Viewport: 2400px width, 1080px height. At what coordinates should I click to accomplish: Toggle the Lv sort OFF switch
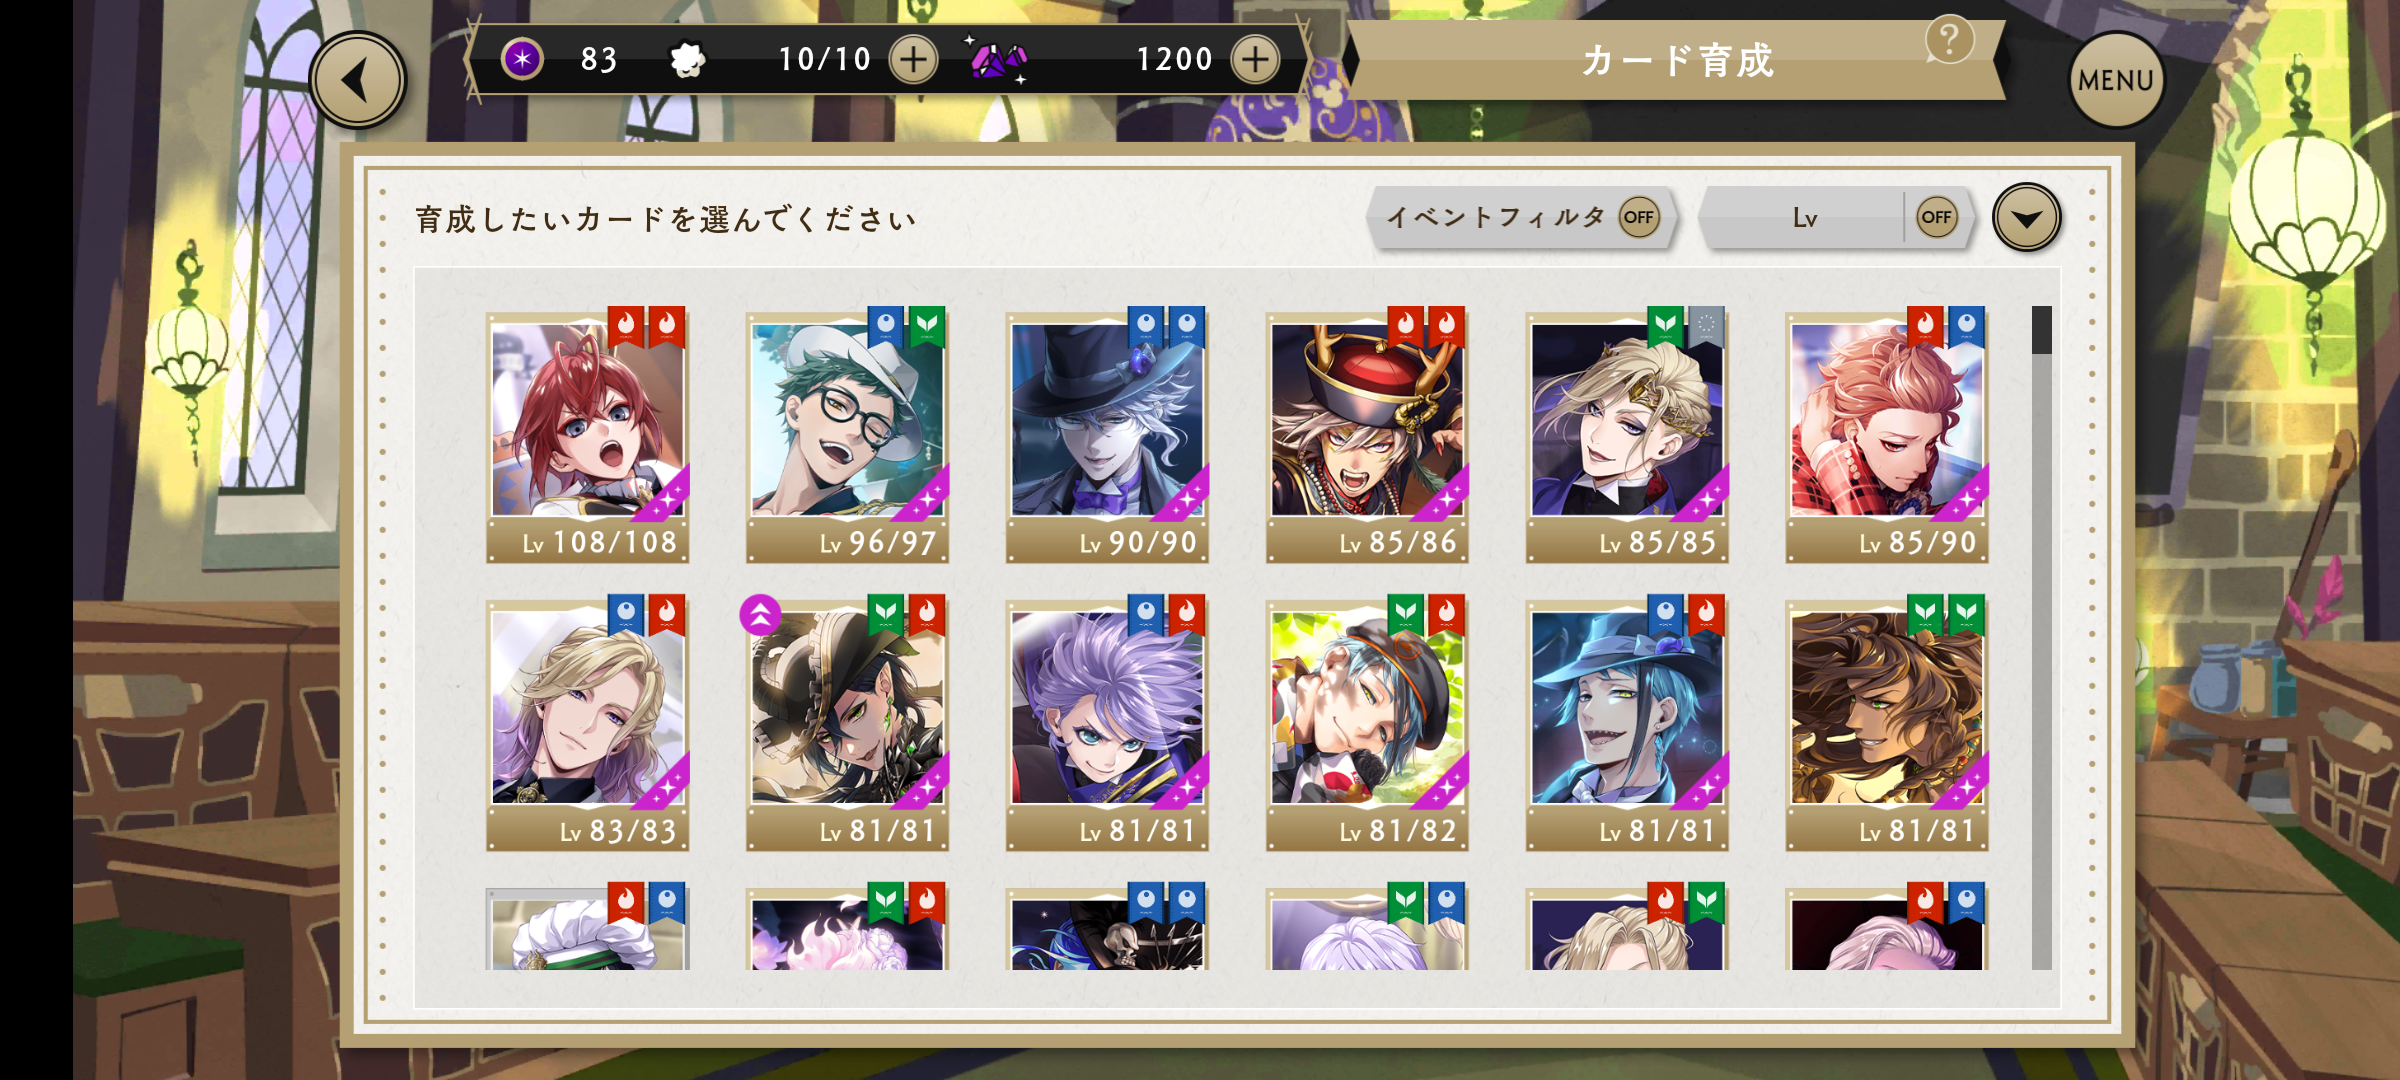tap(1936, 217)
